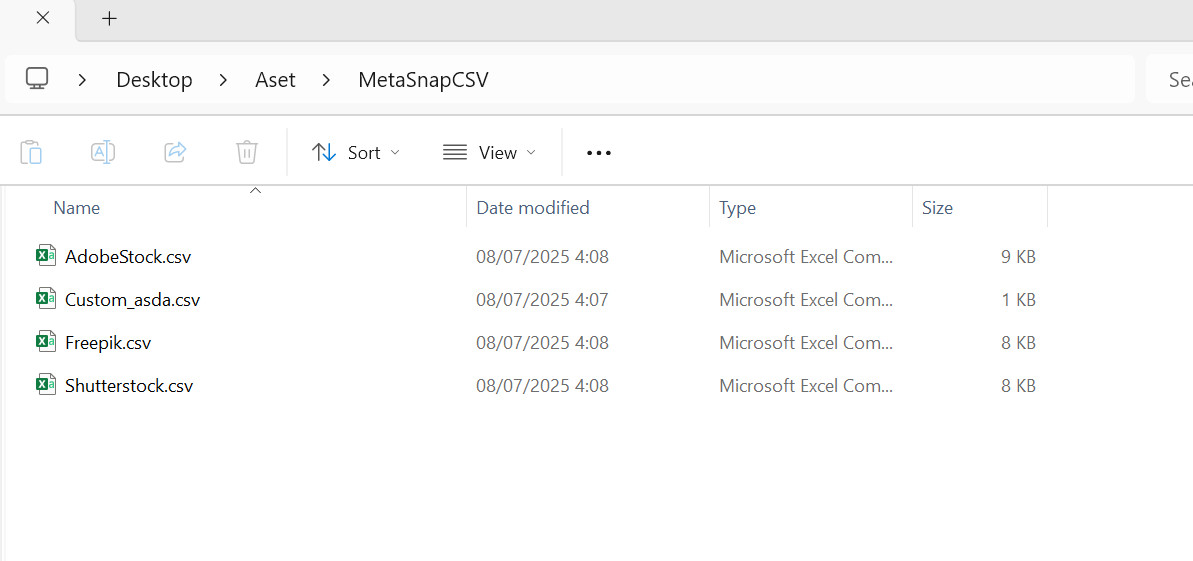
Task: Sort by the Name column header
Action: tap(76, 208)
